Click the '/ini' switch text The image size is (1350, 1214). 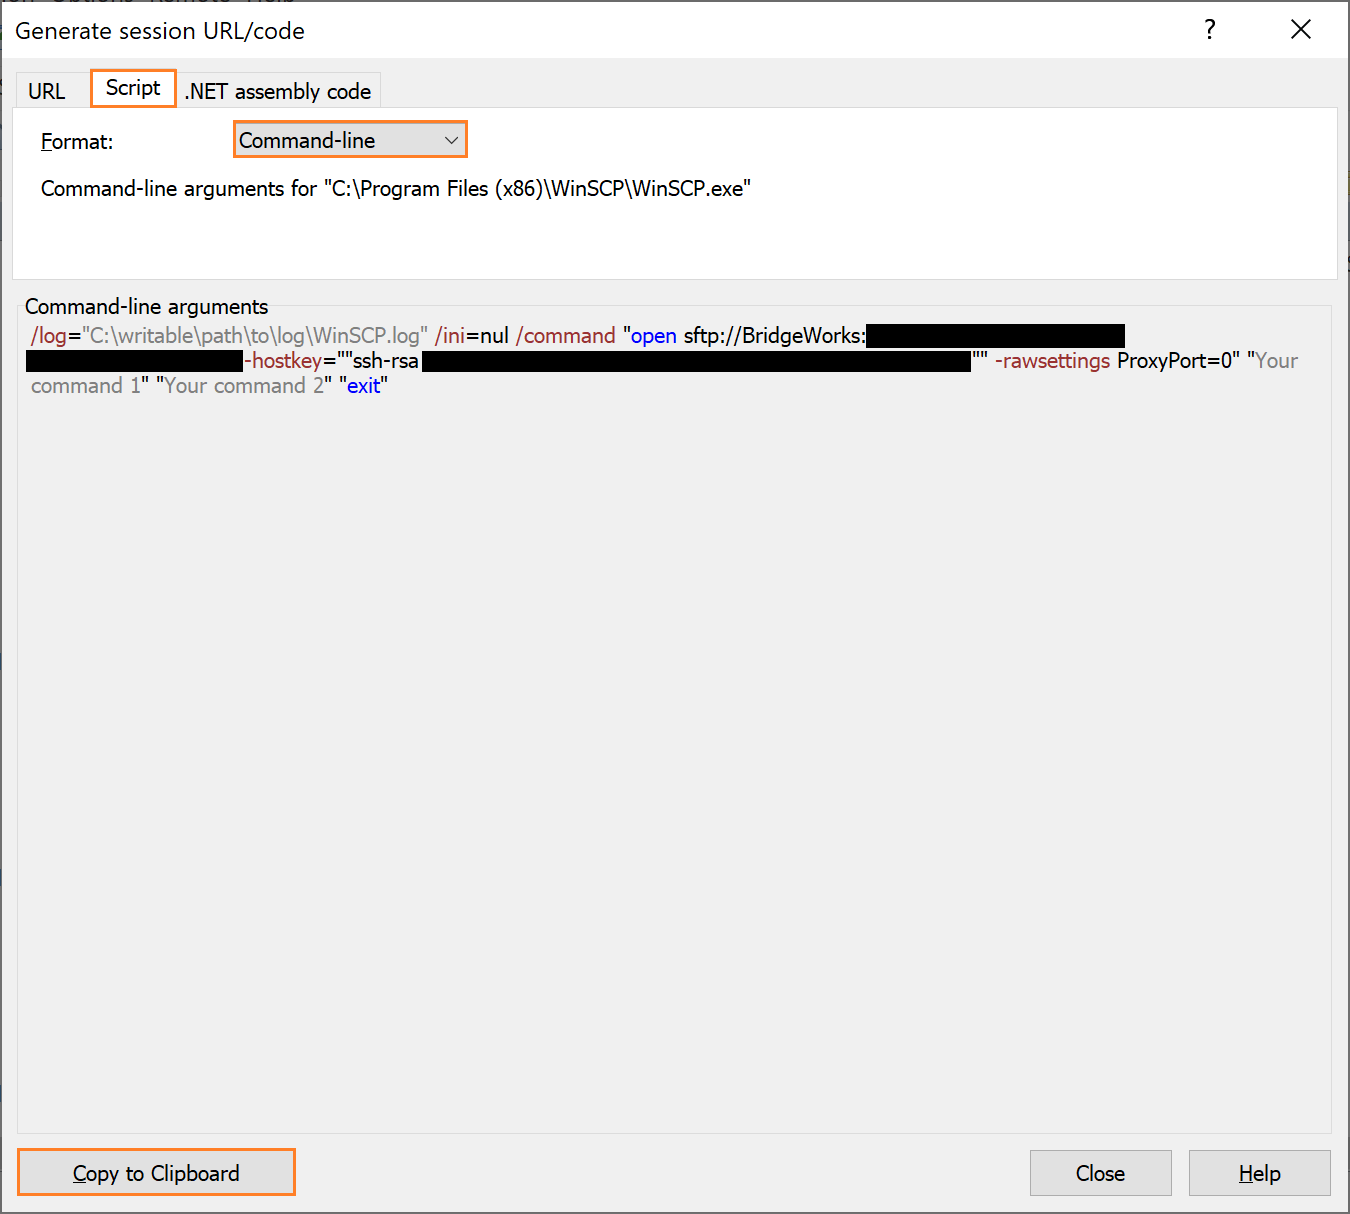[x=450, y=336]
